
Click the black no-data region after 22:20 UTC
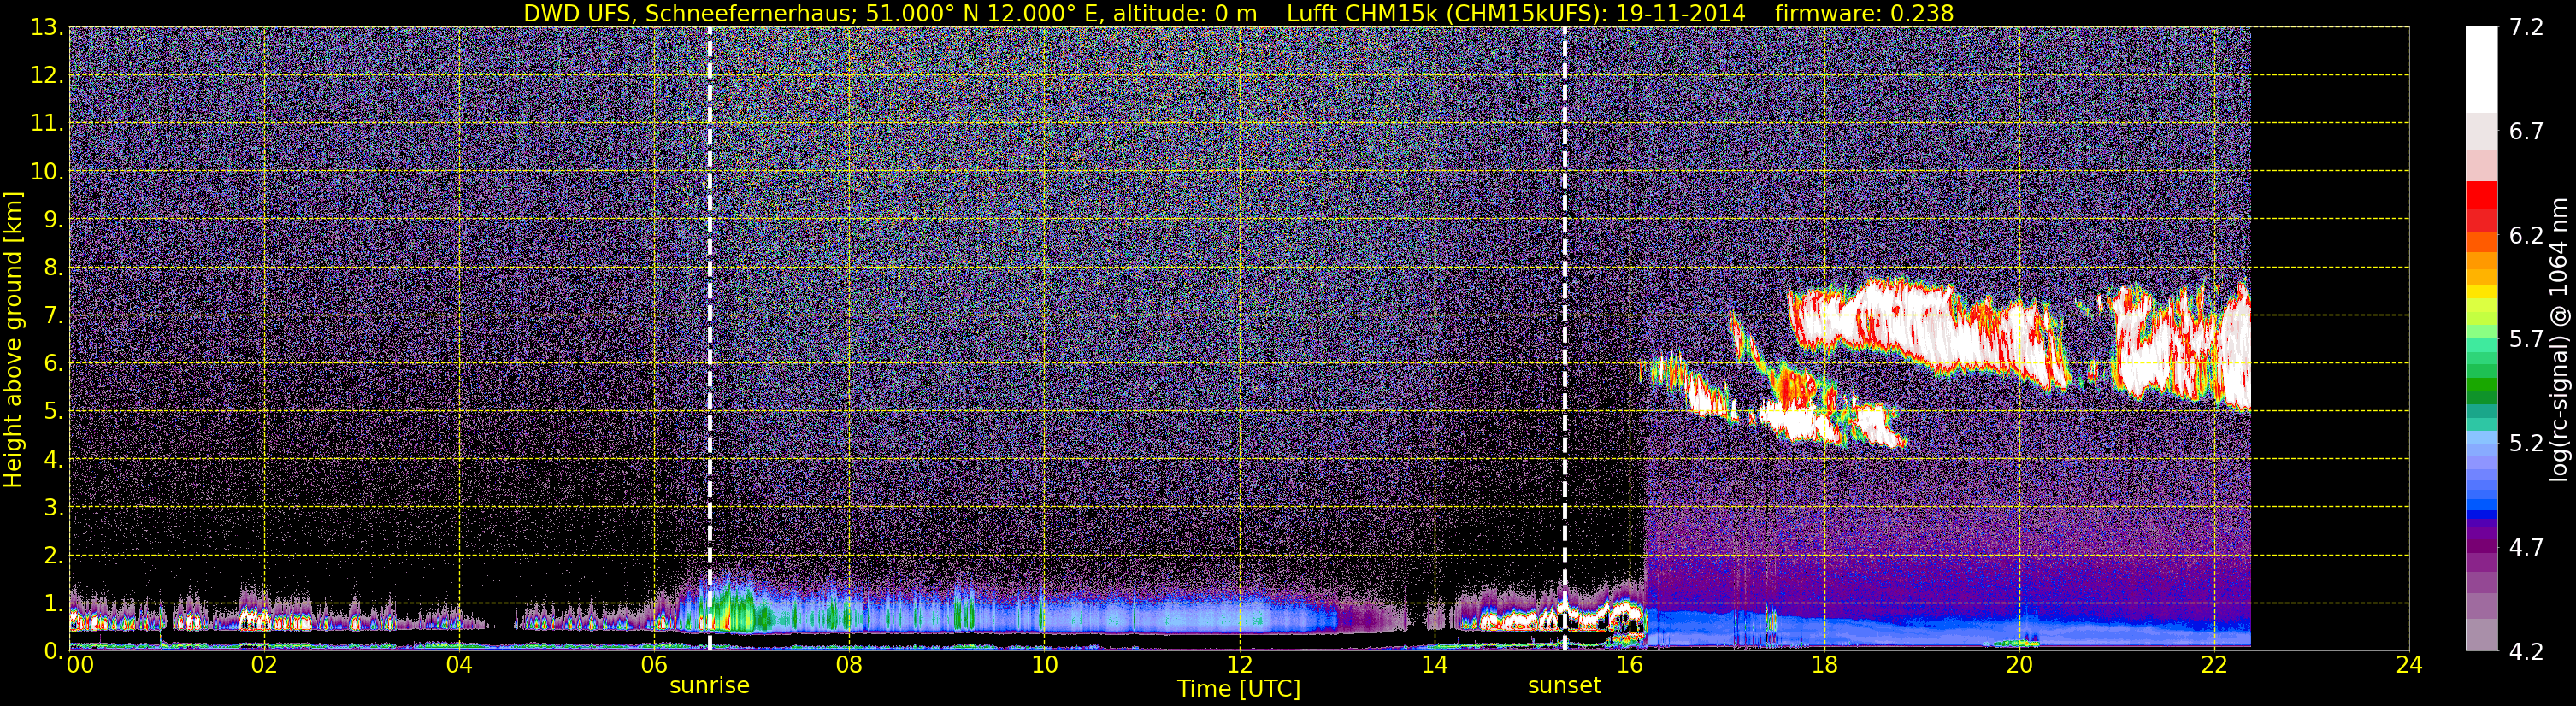(x=2329, y=339)
